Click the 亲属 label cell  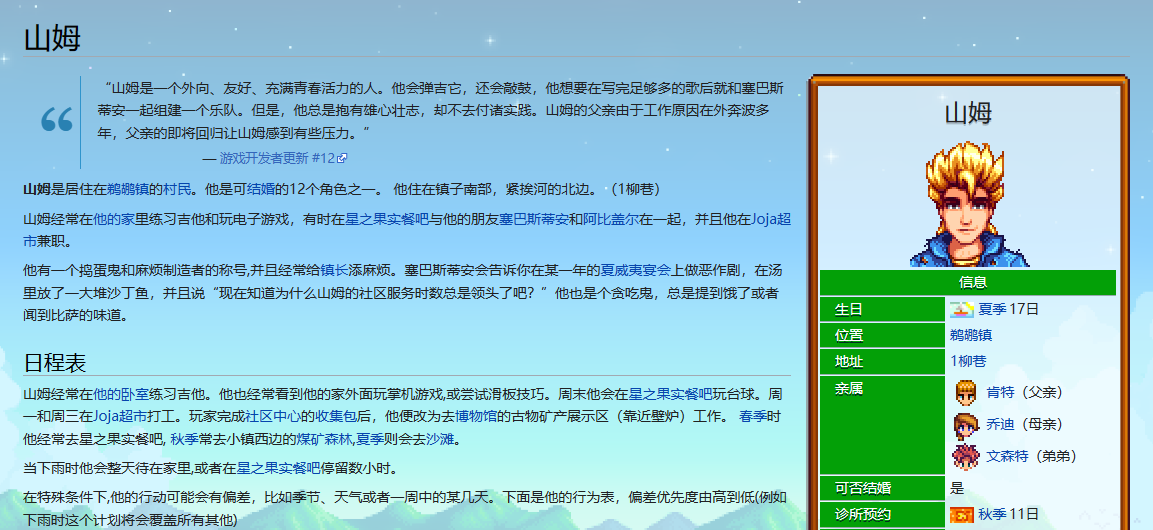coord(882,424)
